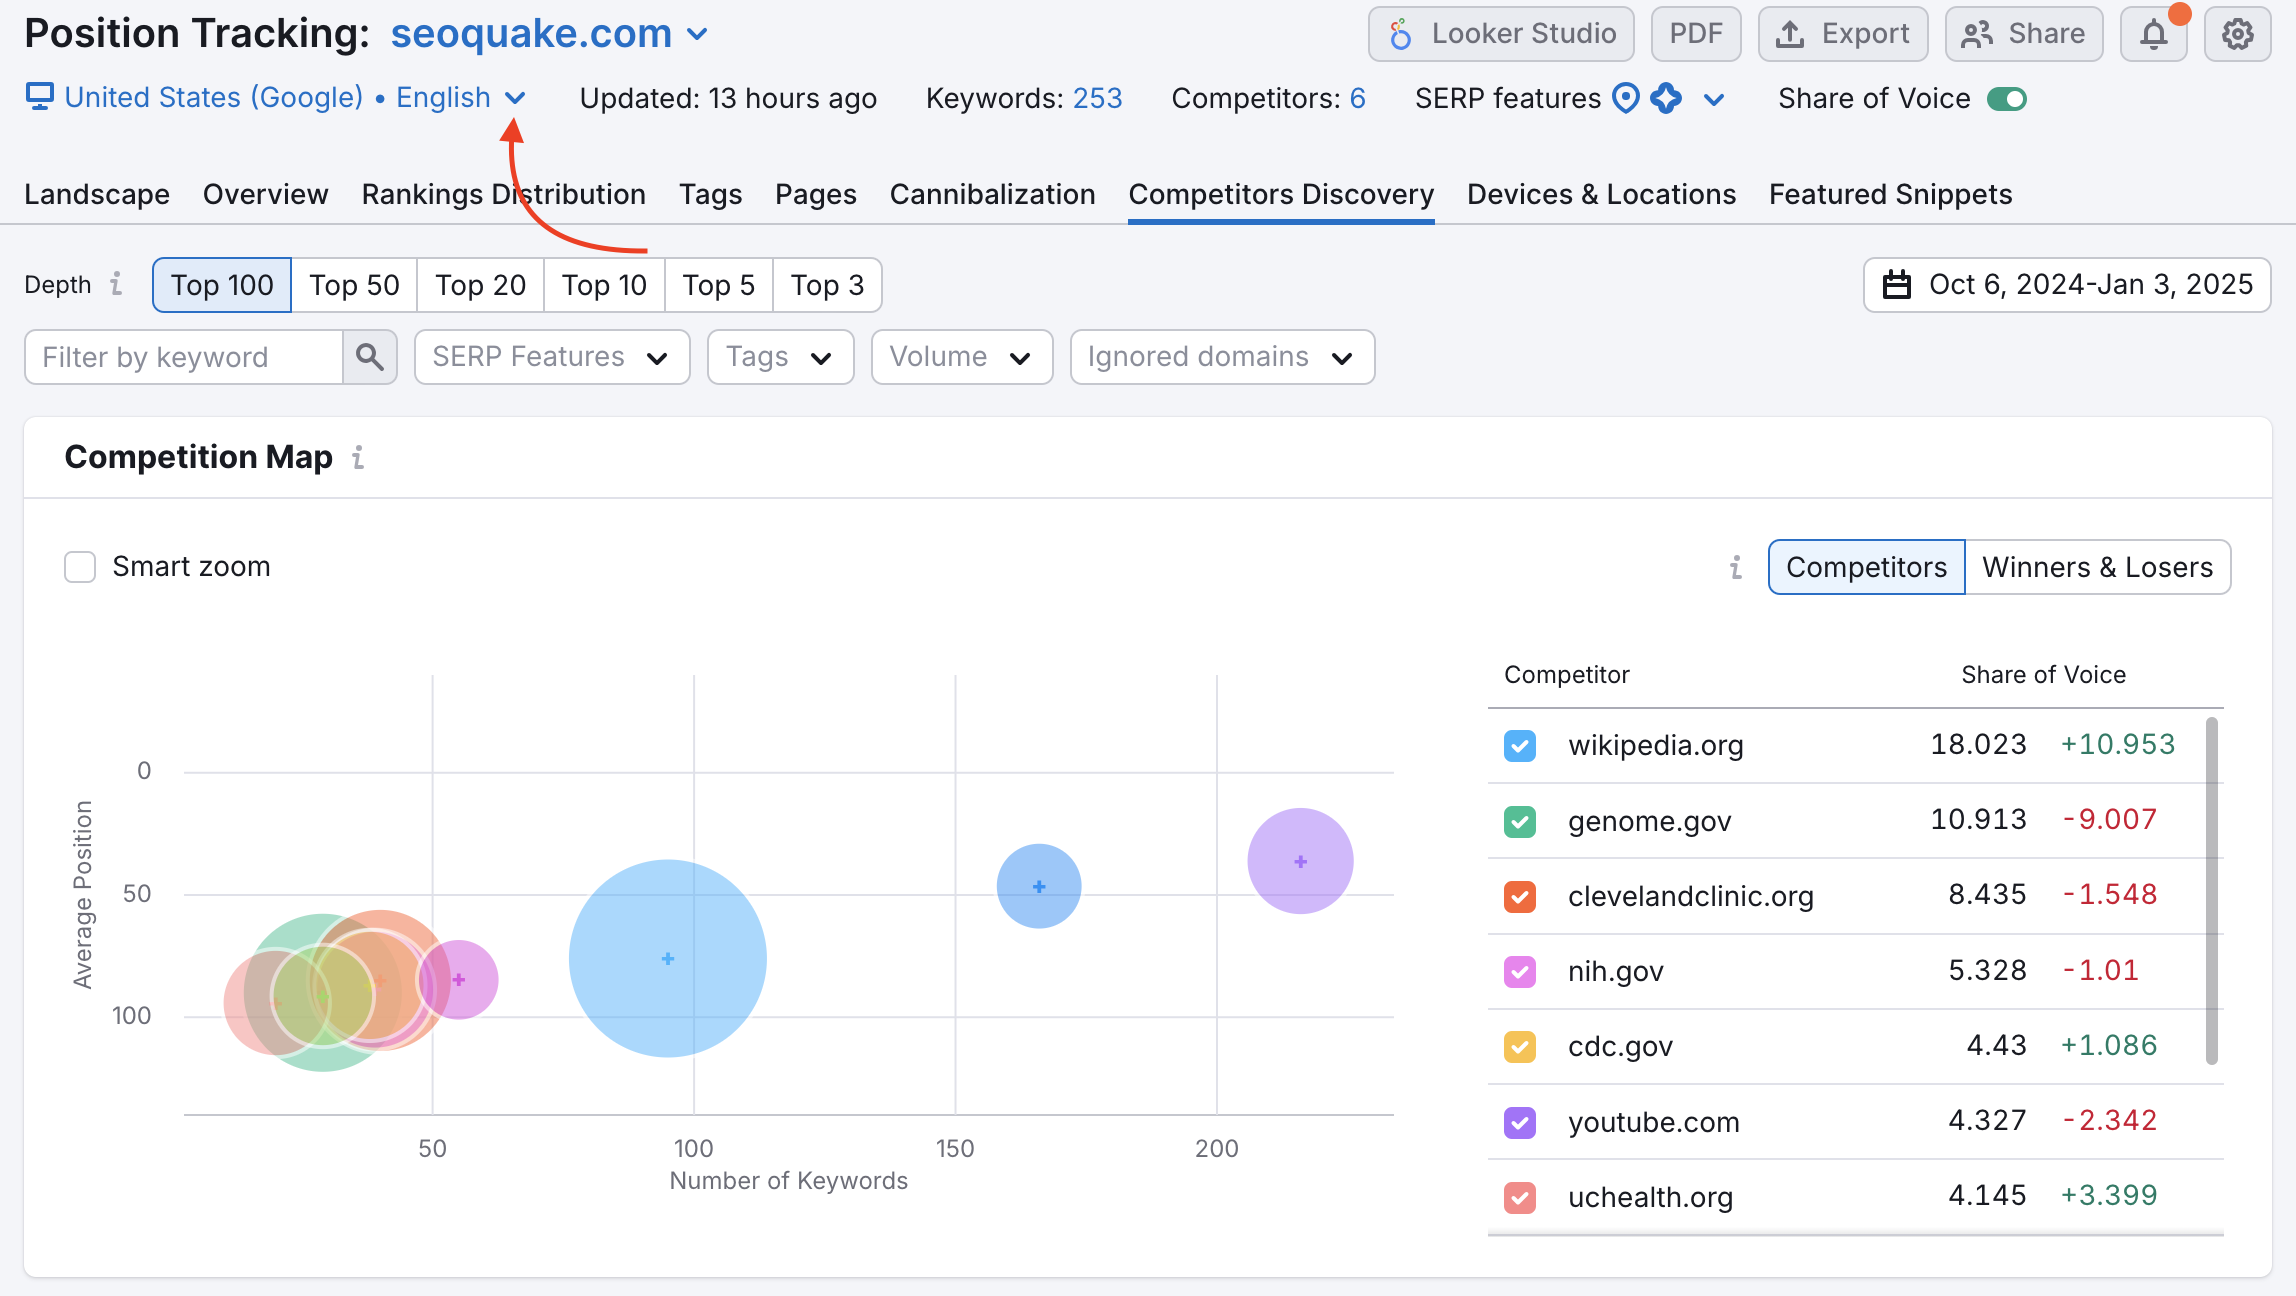
Task: Open the Looker Studio integration
Action: click(x=1500, y=33)
